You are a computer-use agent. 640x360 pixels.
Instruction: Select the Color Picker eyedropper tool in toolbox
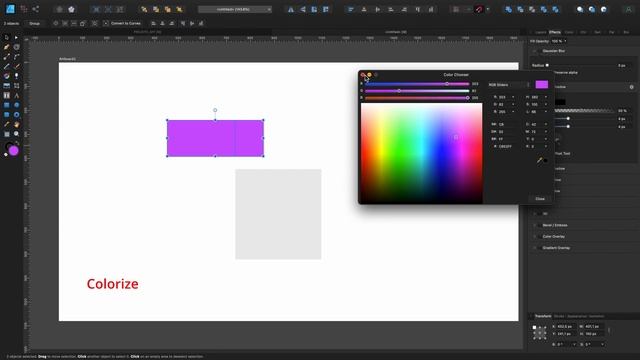(7, 124)
